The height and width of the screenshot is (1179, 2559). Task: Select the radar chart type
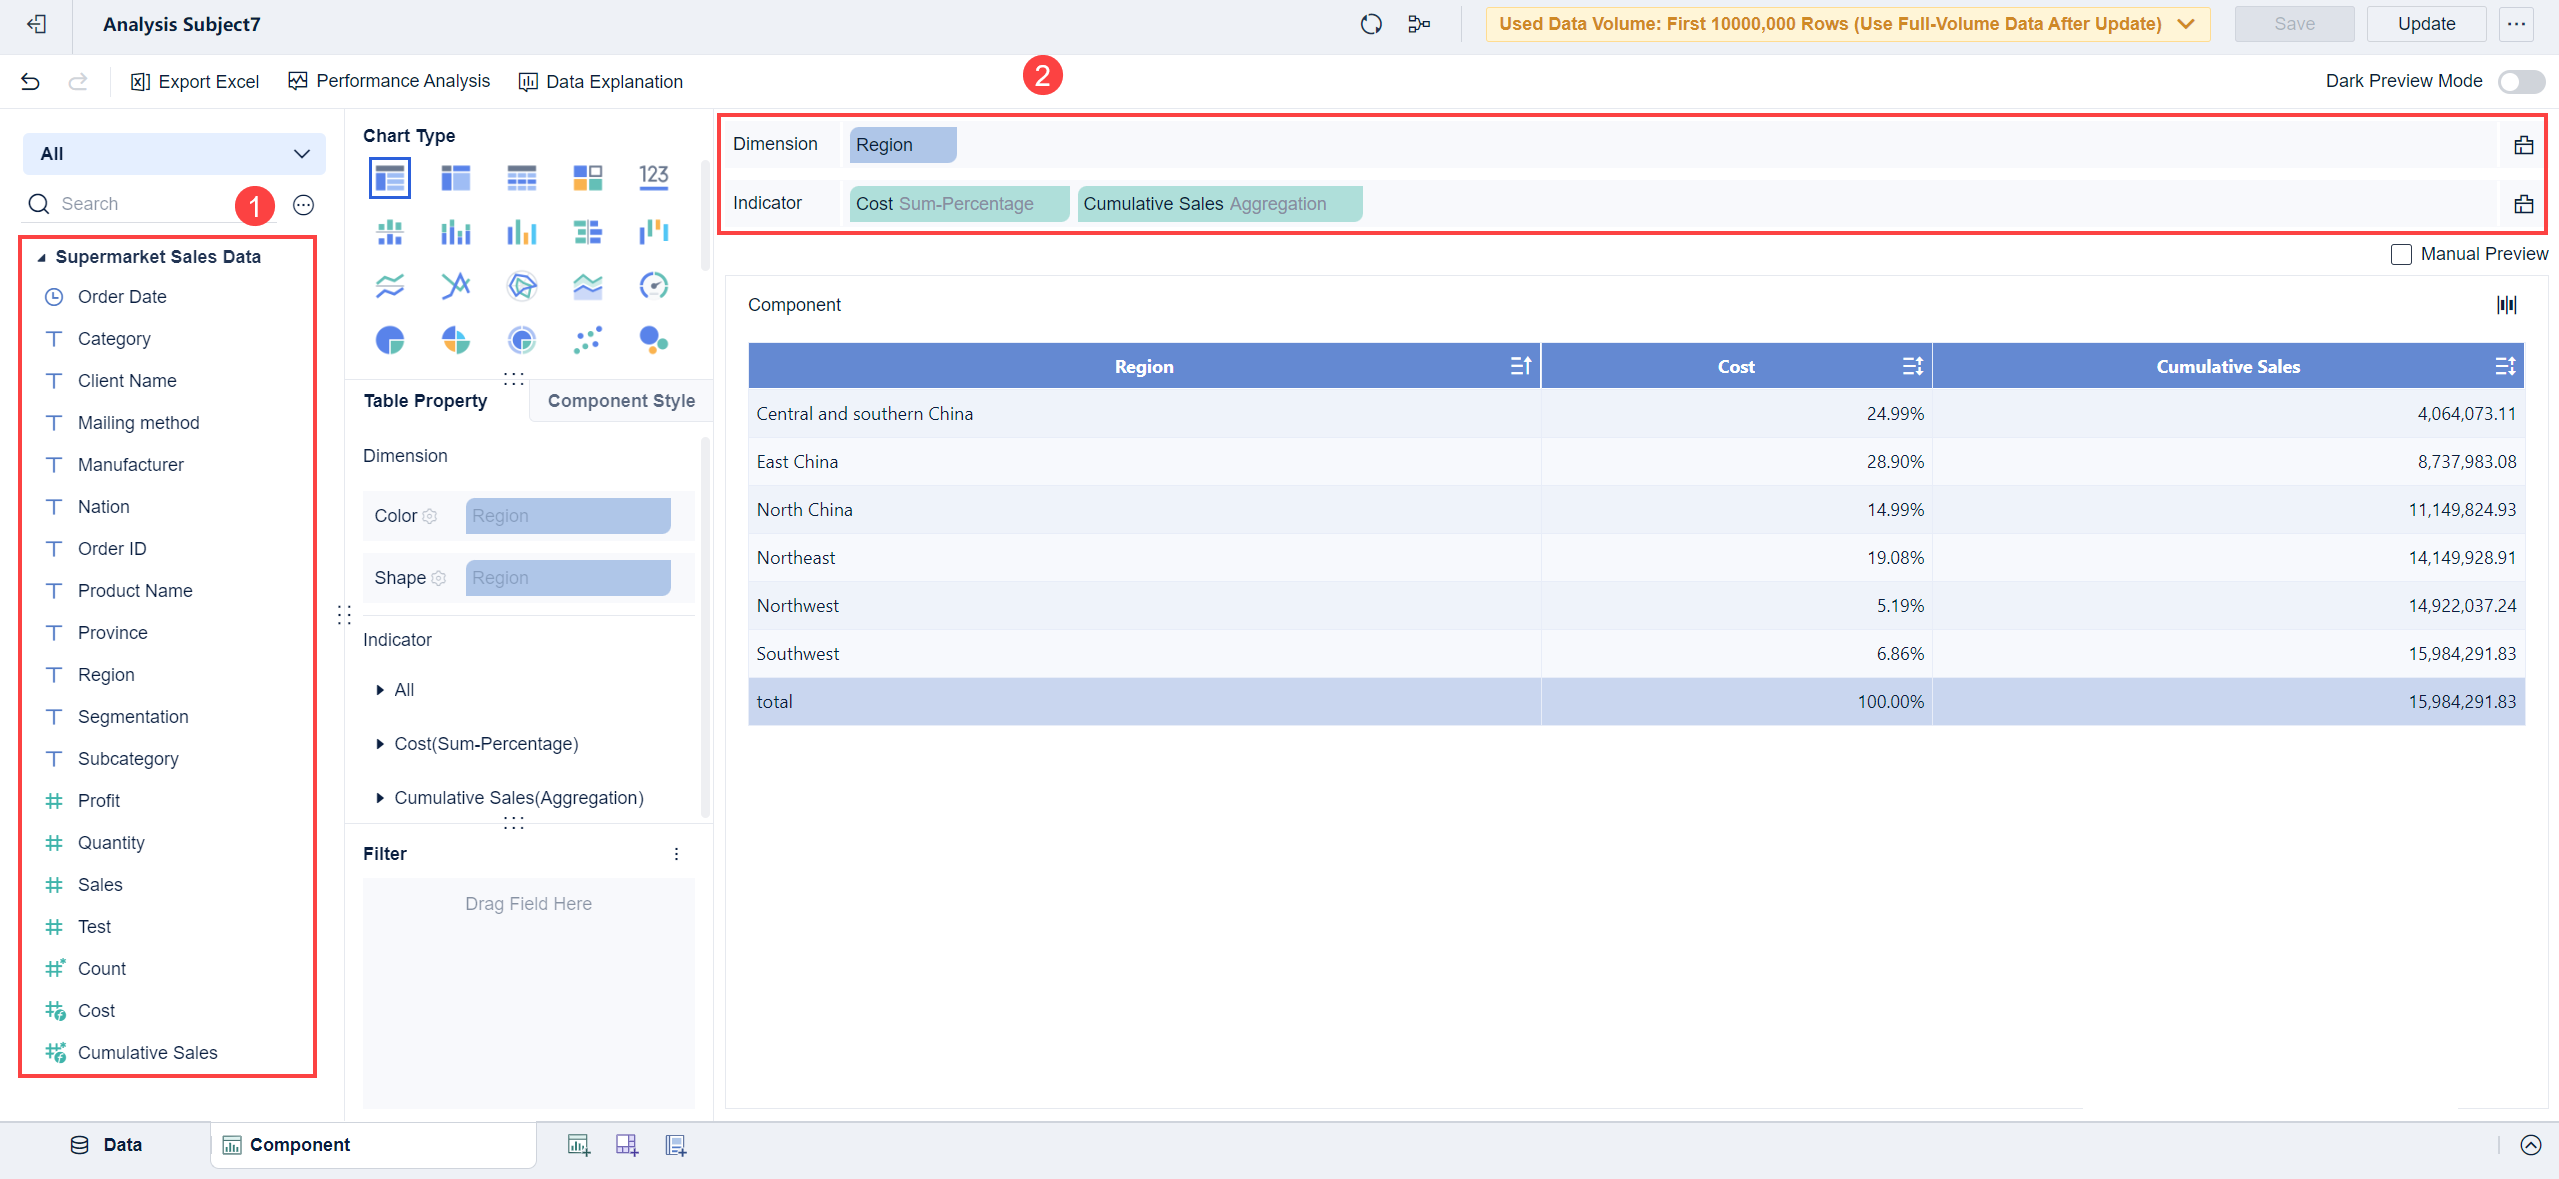click(522, 286)
